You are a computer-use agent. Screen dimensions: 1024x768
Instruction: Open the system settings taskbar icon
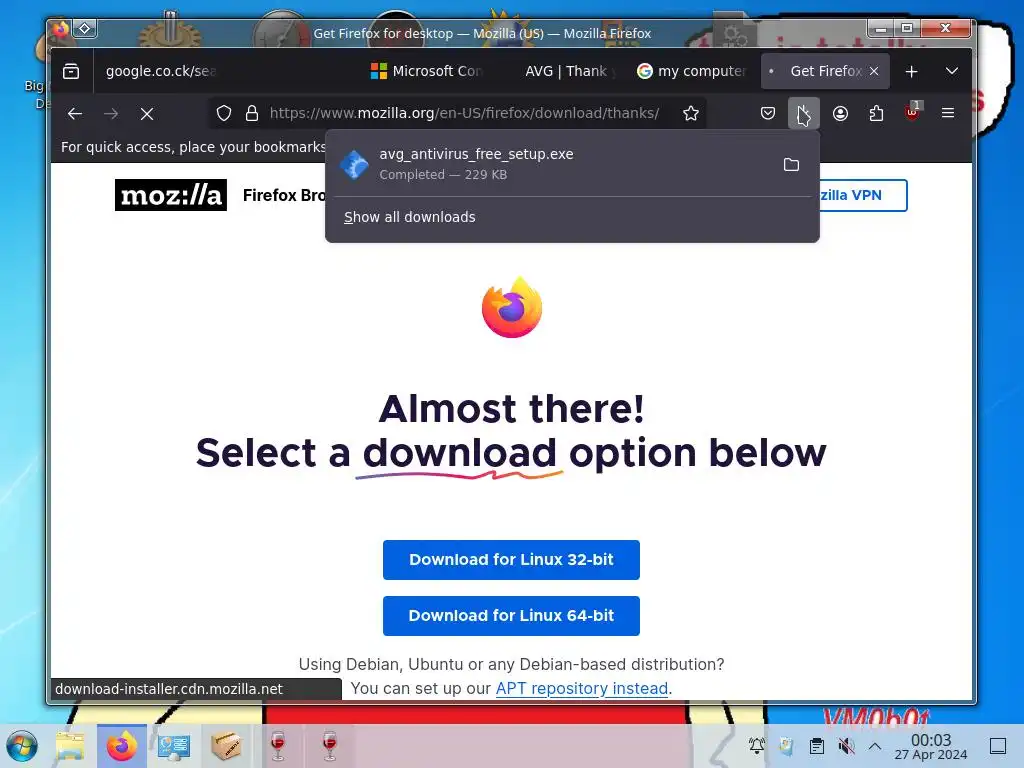click(174, 746)
